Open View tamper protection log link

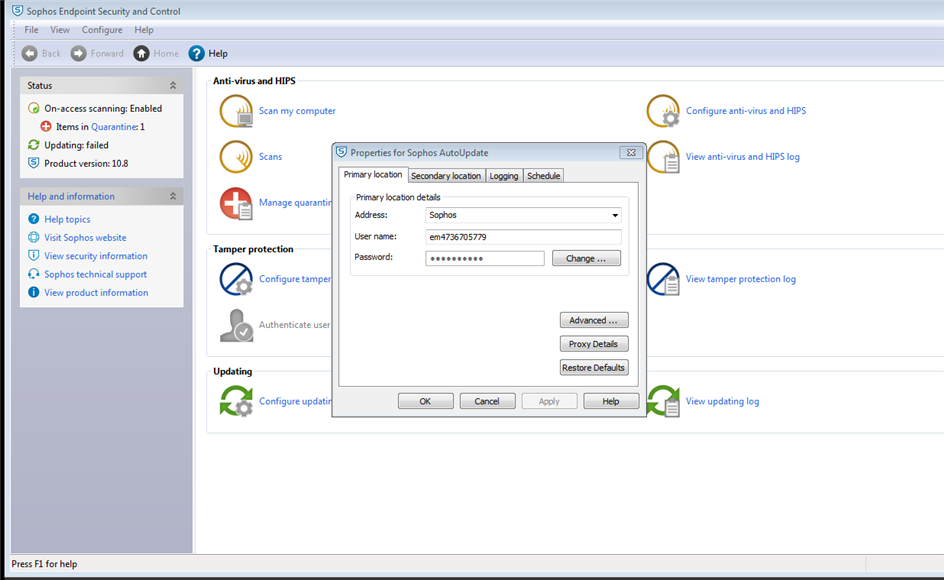point(741,279)
